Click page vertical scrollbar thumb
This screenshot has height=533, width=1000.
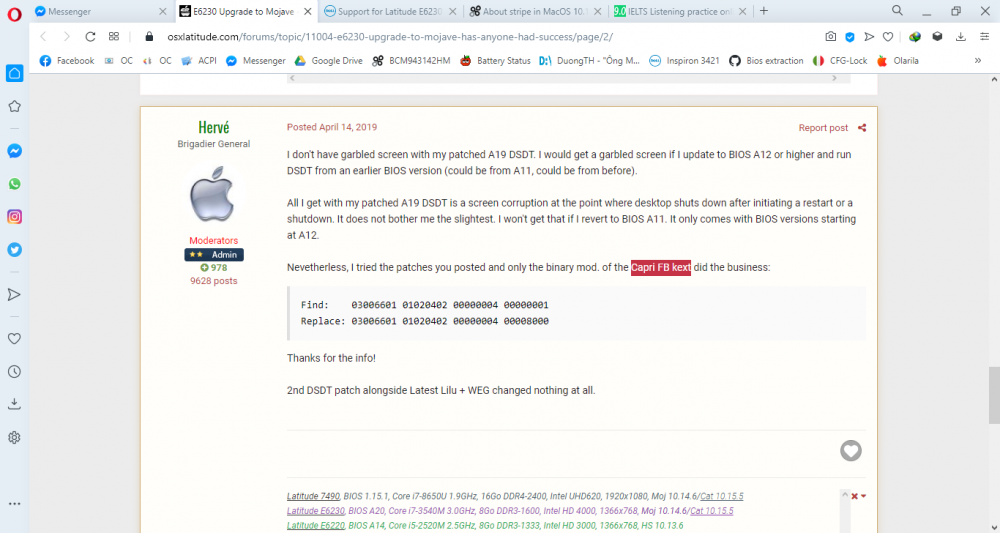[x=994, y=395]
